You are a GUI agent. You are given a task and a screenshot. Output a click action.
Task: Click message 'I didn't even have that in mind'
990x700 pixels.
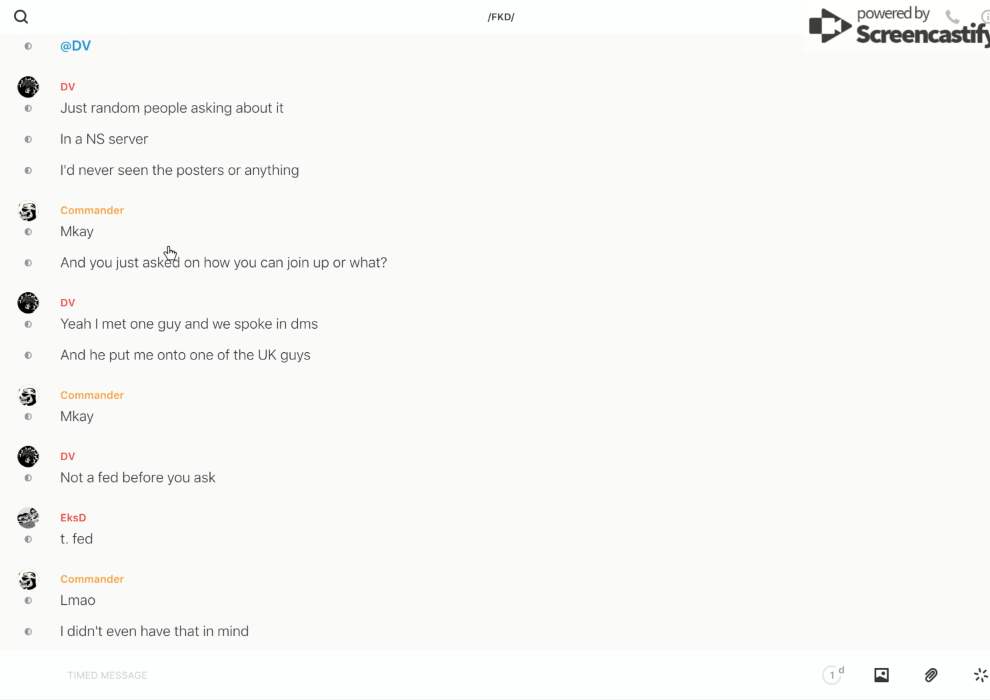click(x=154, y=631)
